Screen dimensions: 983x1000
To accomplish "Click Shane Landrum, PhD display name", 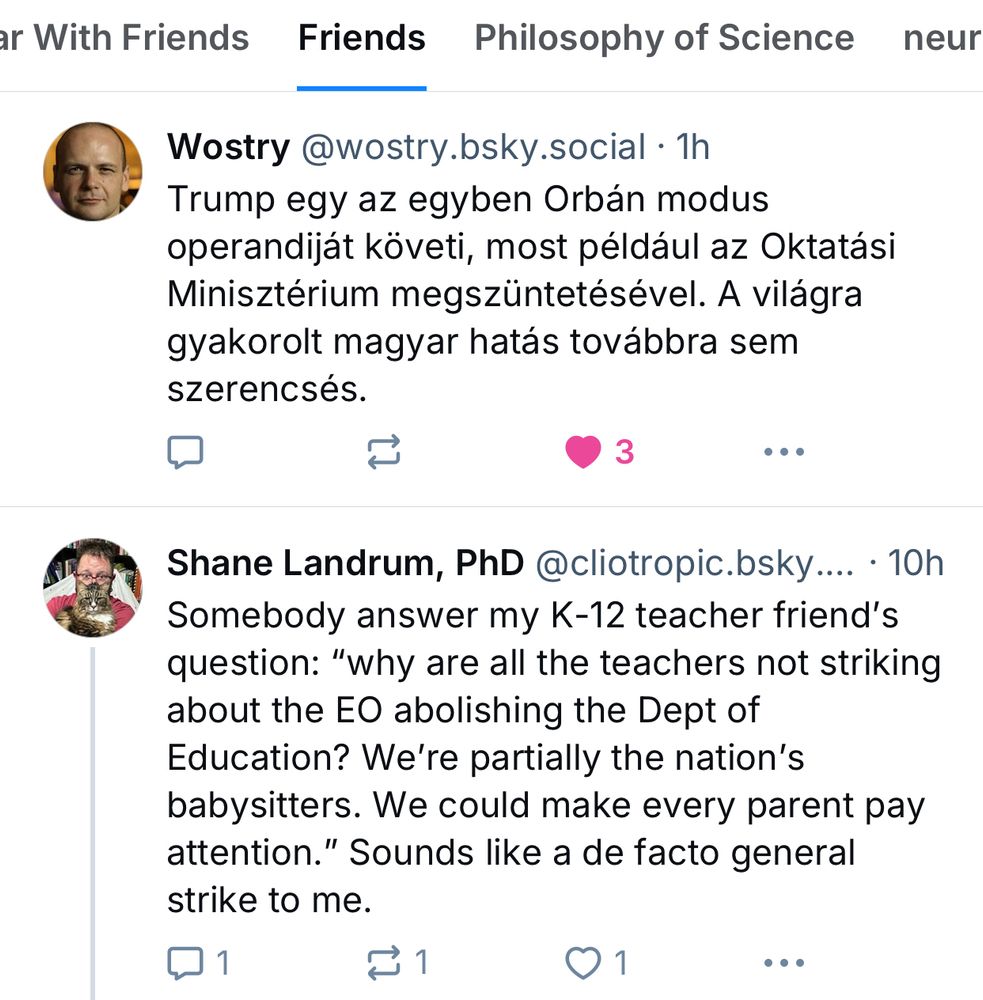I will click(345, 563).
